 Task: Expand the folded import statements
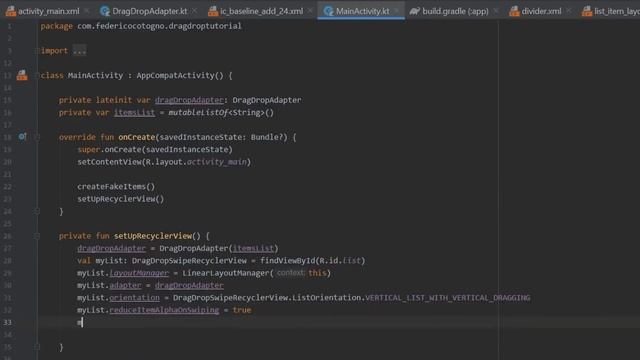click(38, 51)
